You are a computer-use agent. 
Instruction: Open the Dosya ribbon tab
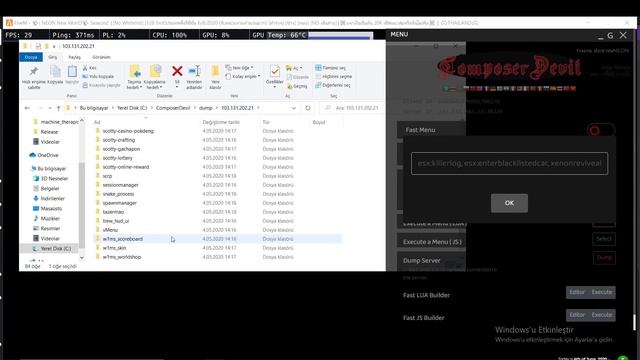[x=31, y=57]
